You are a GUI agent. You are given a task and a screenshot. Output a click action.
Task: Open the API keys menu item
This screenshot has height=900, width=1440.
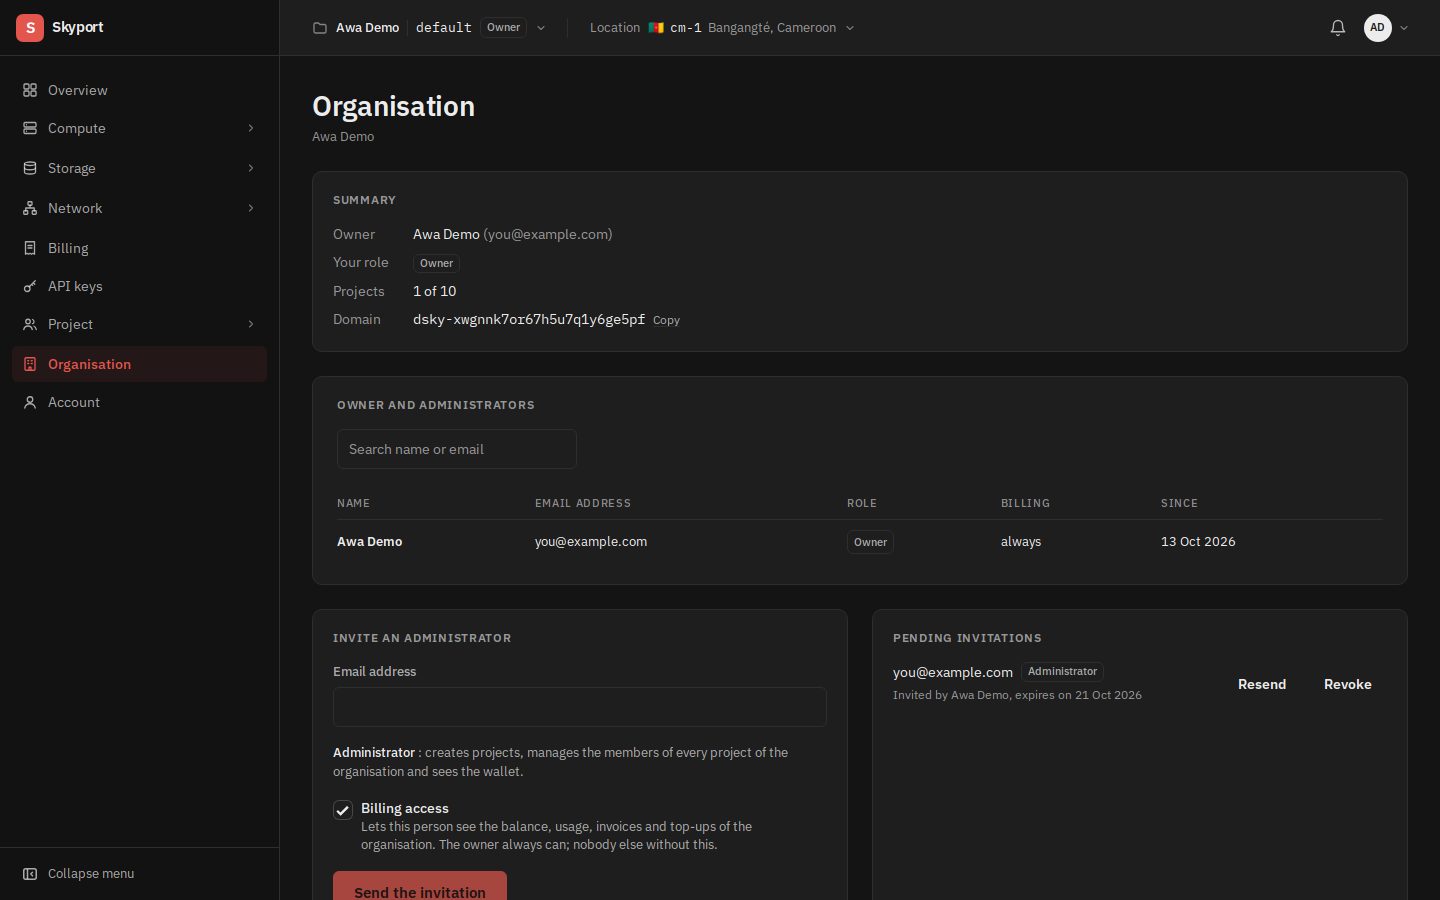pyautogui.click(x=139, y=286)
